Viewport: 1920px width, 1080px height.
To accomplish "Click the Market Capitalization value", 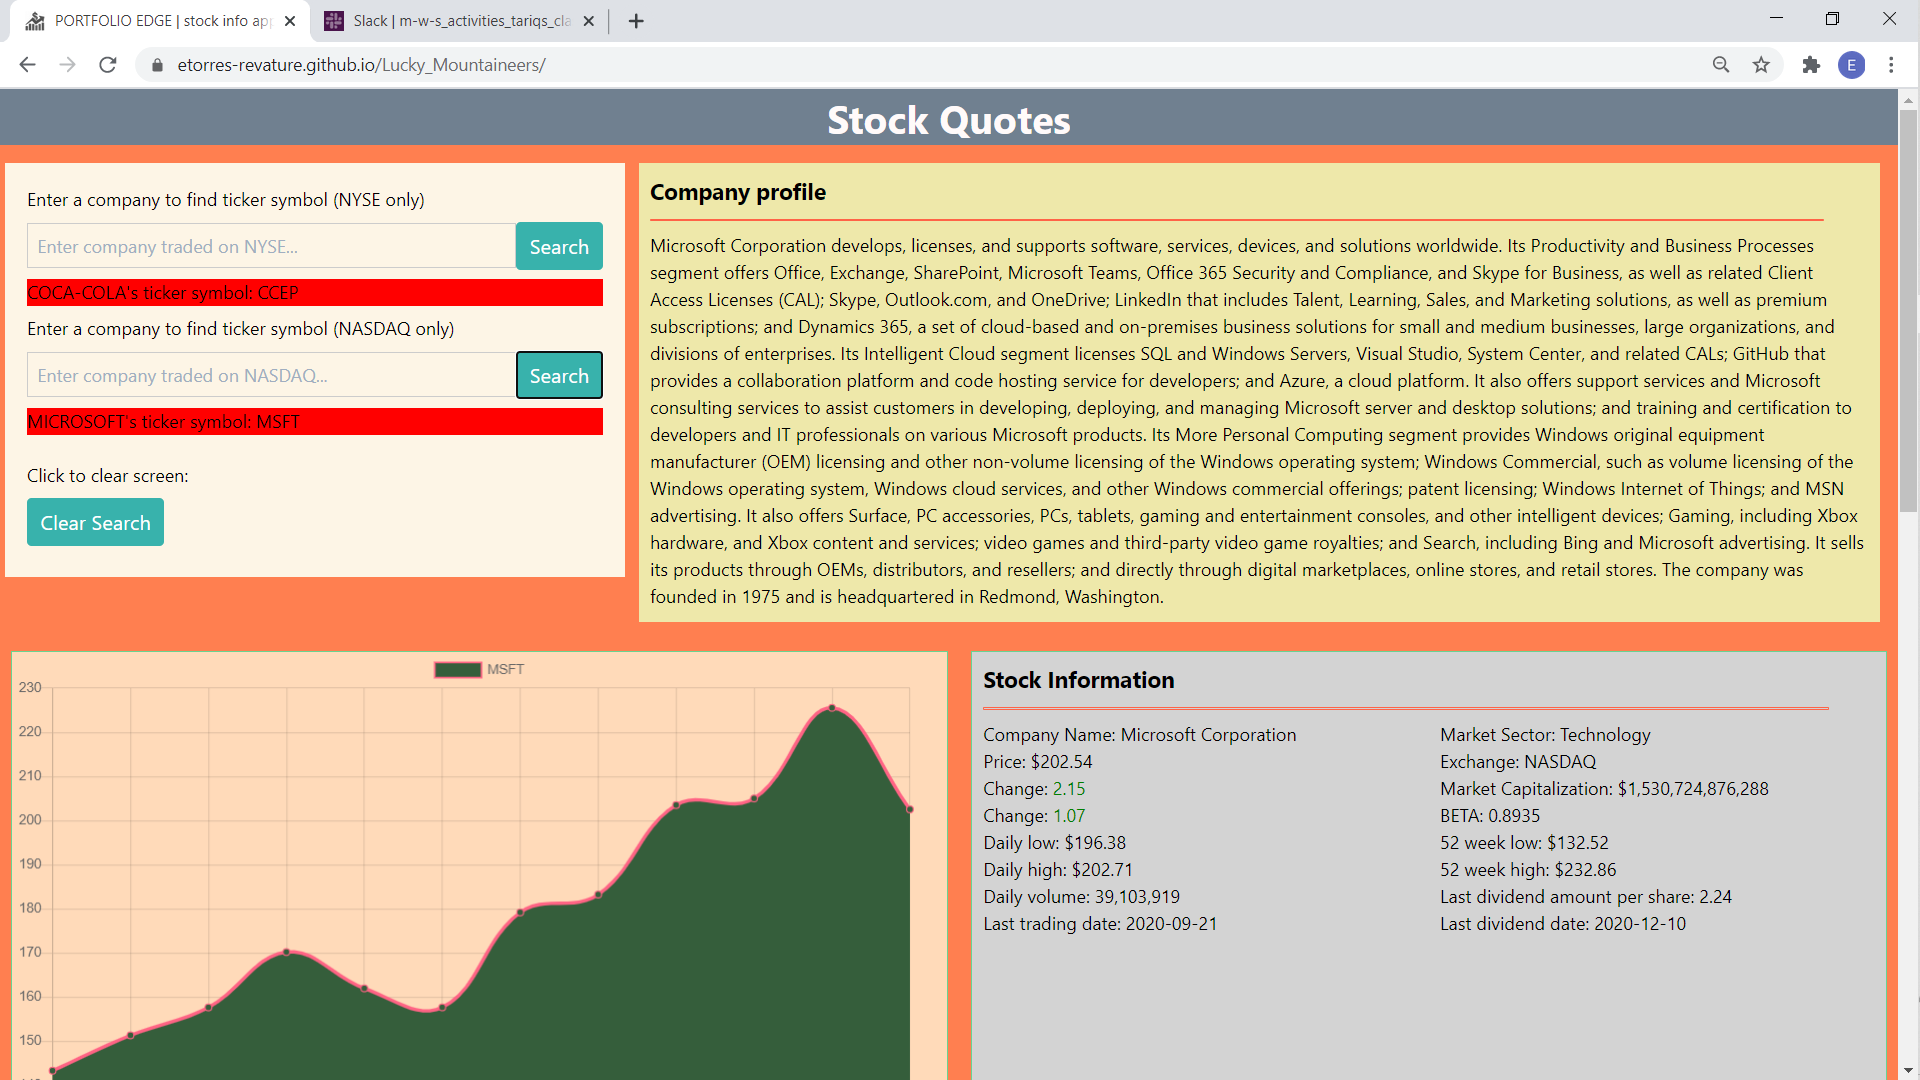I will tap(1693, 789).
